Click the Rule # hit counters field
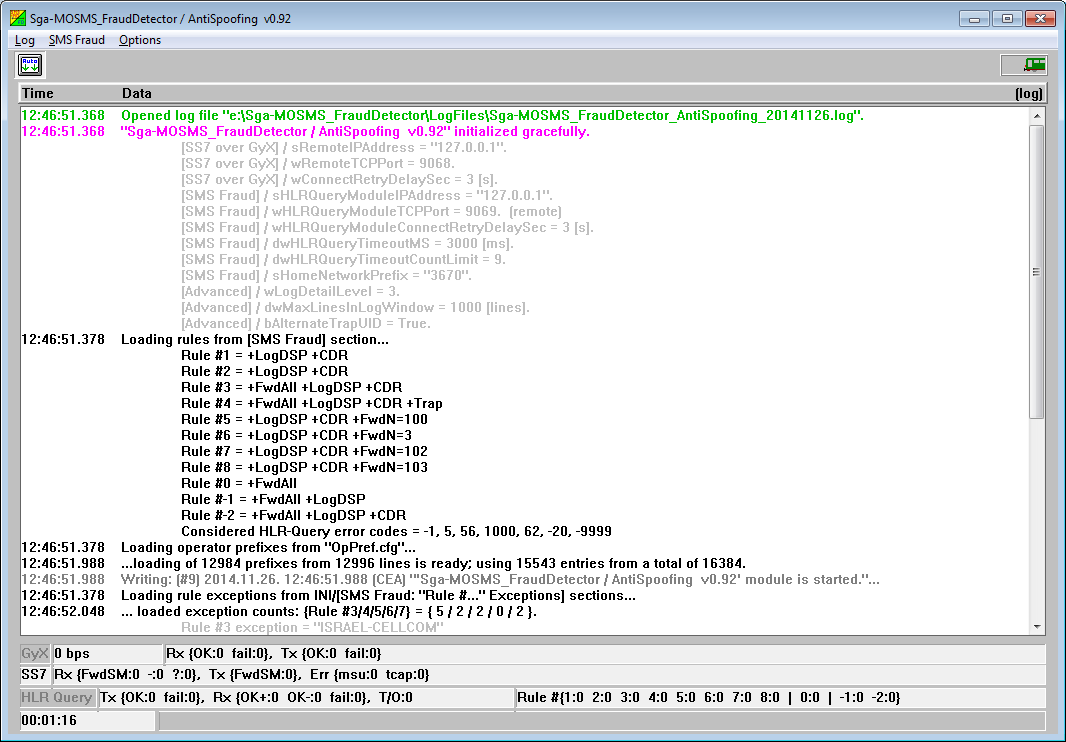The height and width of the screenshot is (742, 1066). point(780,697)
